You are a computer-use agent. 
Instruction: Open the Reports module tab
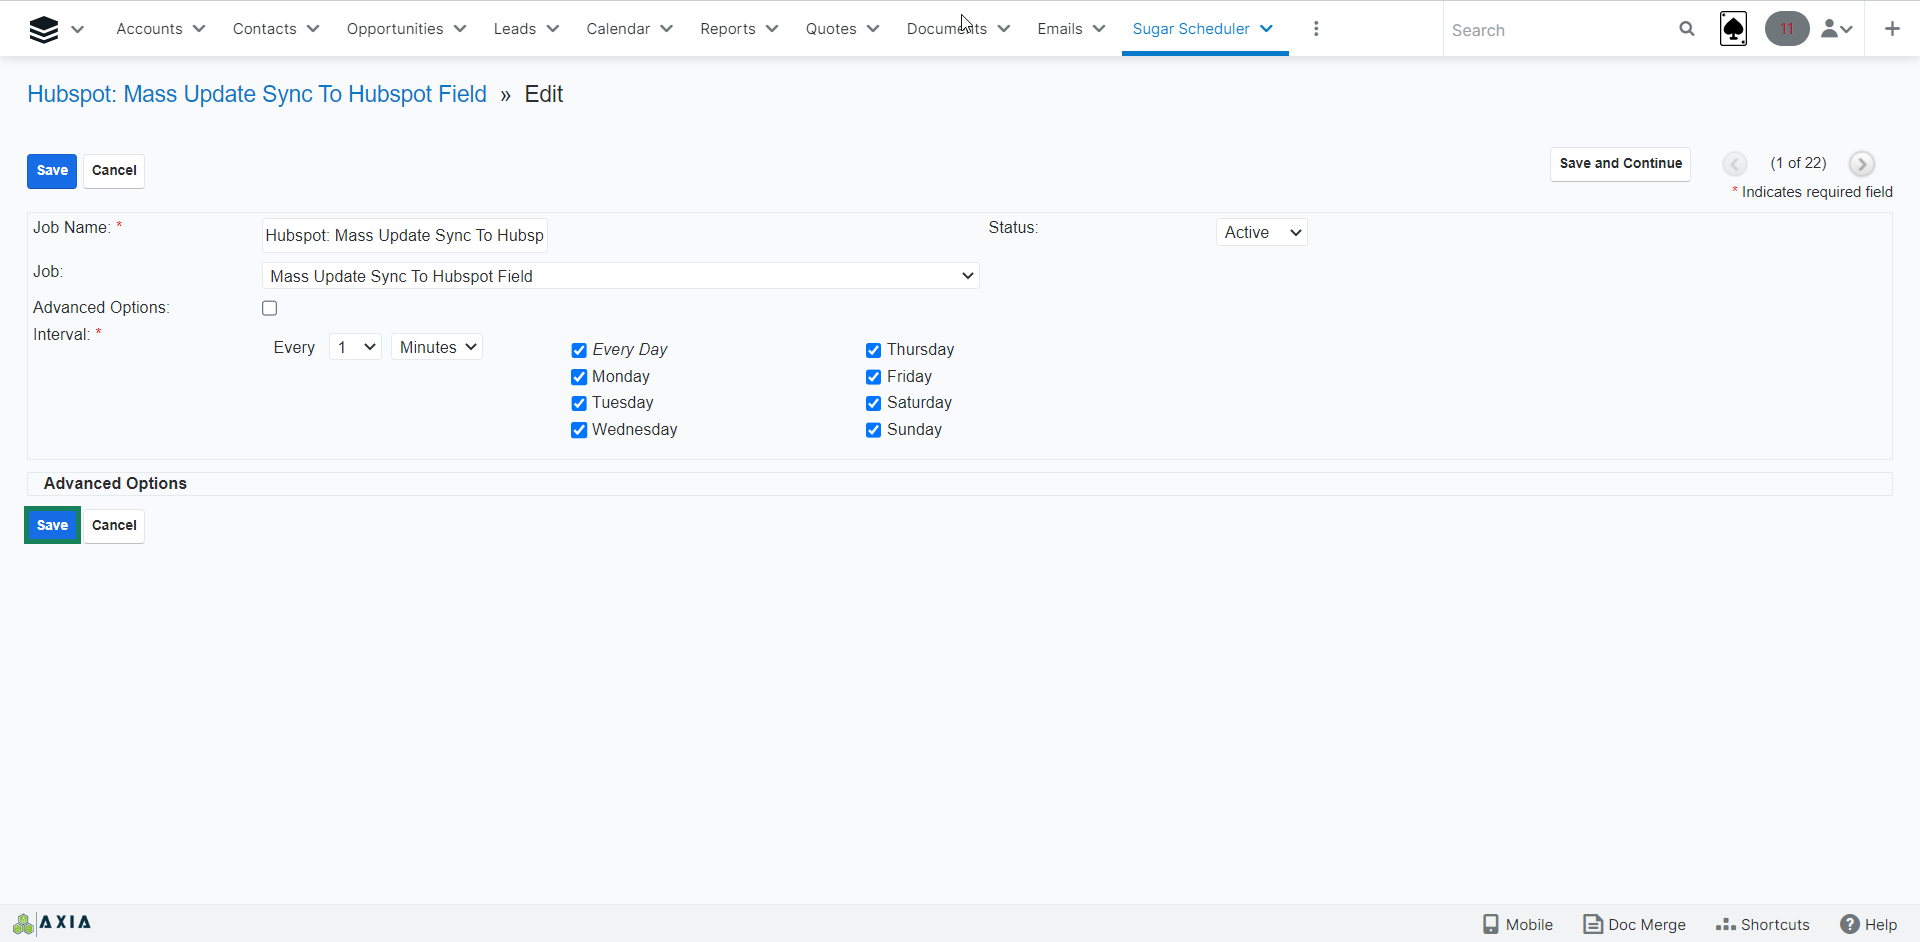728,29
